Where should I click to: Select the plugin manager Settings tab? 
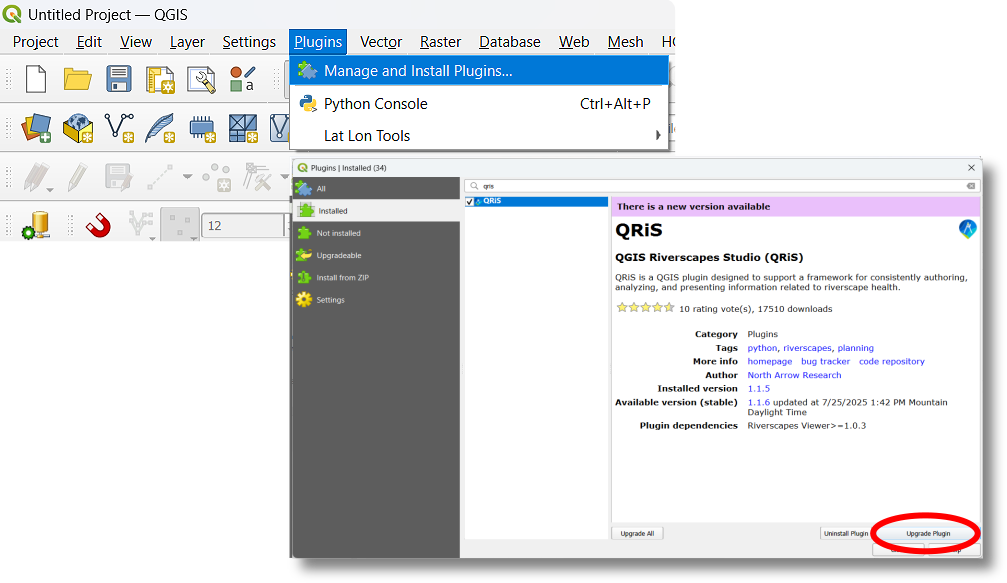tap(376, 300)
